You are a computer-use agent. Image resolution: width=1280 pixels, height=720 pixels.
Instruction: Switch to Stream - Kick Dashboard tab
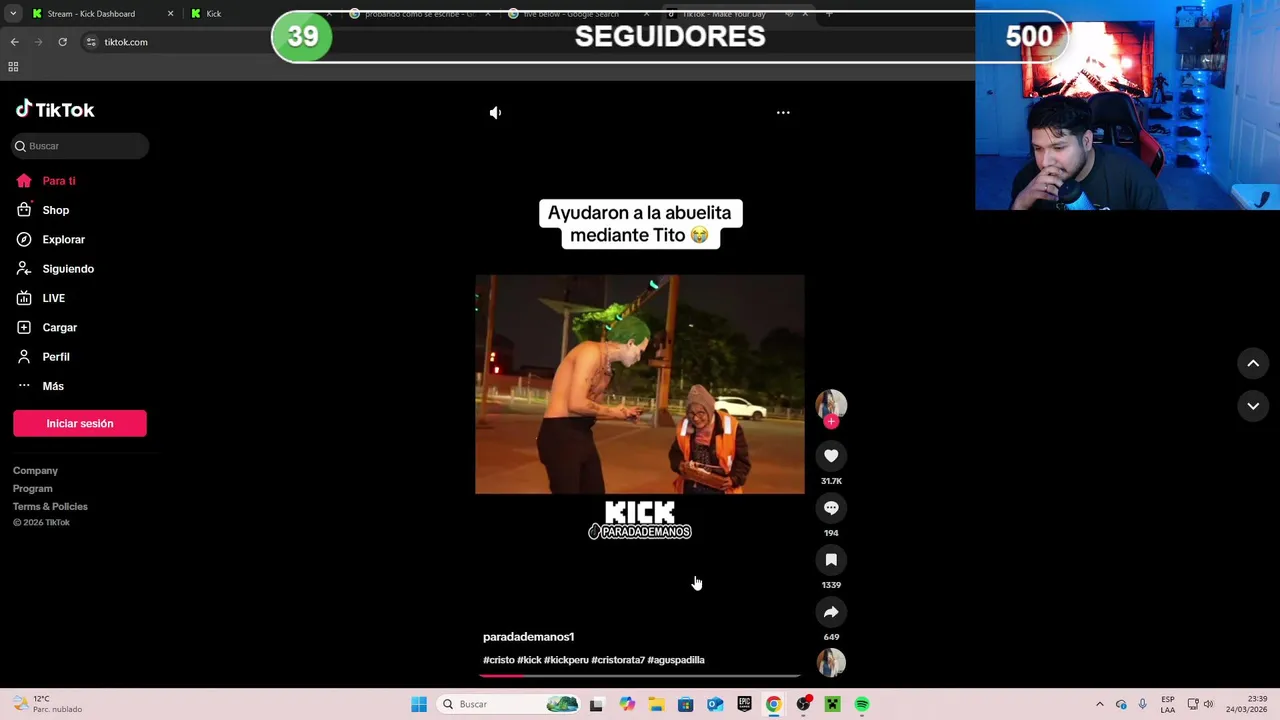[x=90, y=14]
